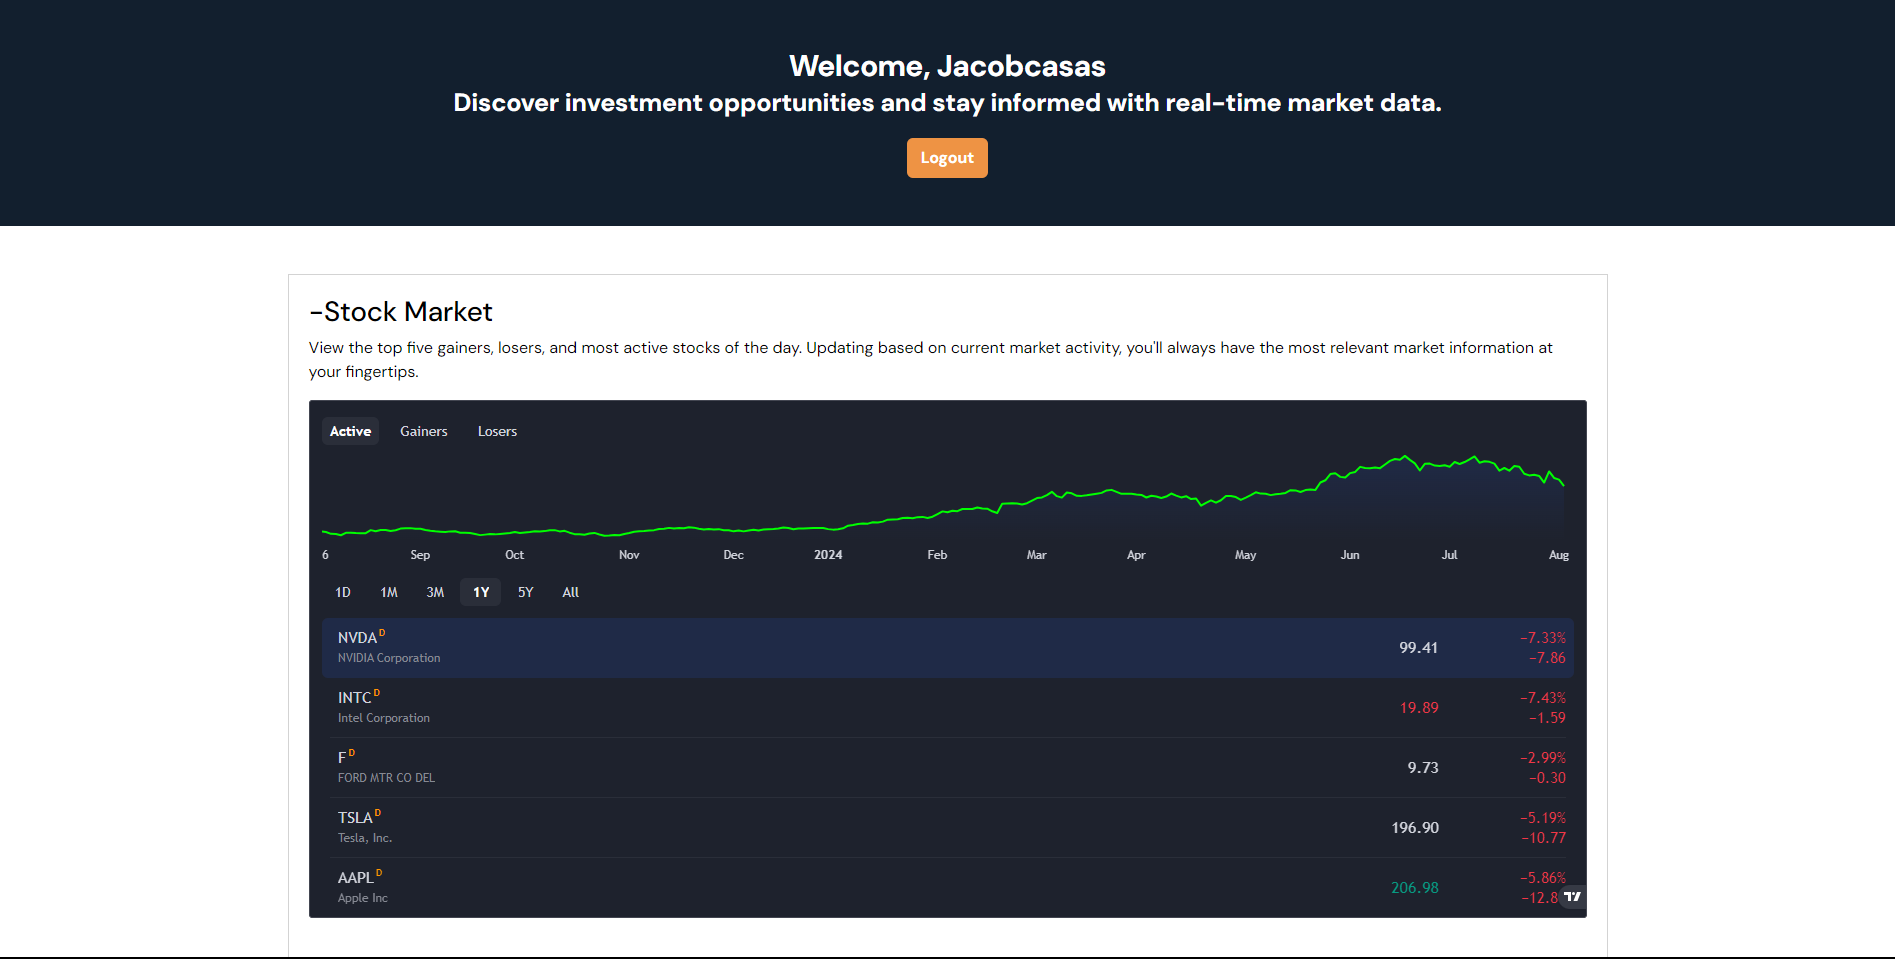Click TSLA price 196.90
The width and height of the screenshot is (1895, 959).
click(1415, 828)
